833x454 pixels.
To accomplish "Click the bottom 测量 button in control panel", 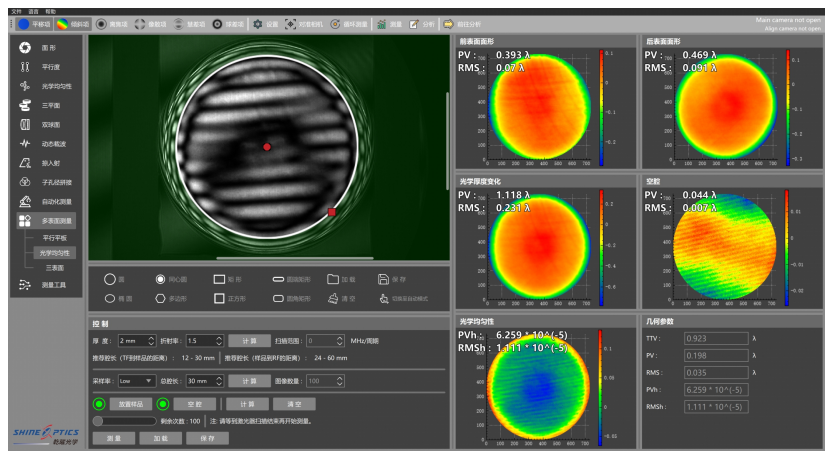I will pos(113,438).
